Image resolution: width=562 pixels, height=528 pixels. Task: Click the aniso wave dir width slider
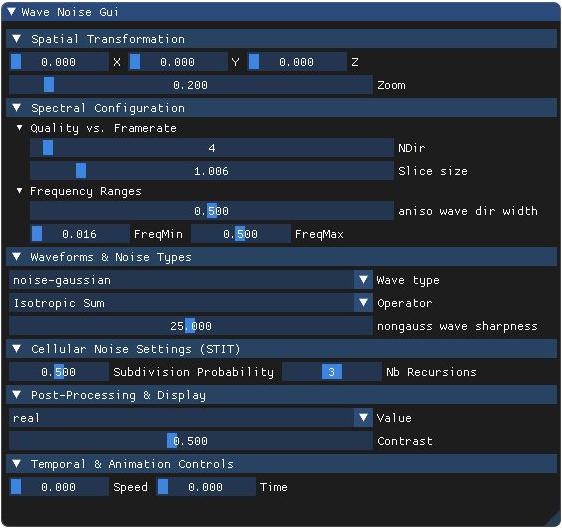click(x=212, y=211)
